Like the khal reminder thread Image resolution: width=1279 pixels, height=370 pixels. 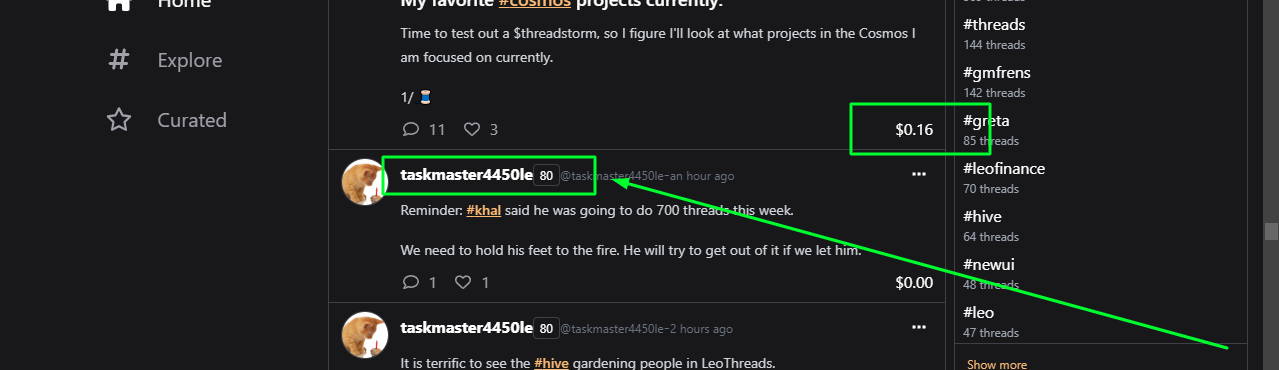[x=463, y=282]
